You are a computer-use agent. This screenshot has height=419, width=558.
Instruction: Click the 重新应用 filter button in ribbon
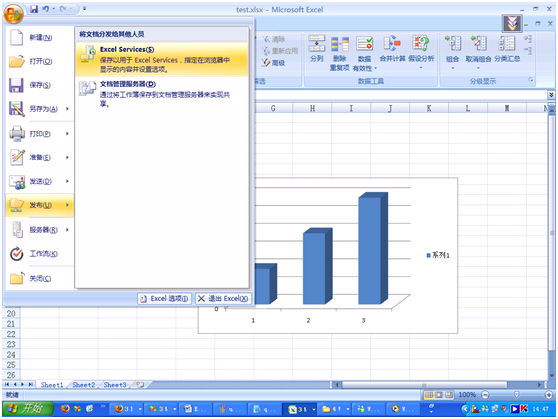280,51
